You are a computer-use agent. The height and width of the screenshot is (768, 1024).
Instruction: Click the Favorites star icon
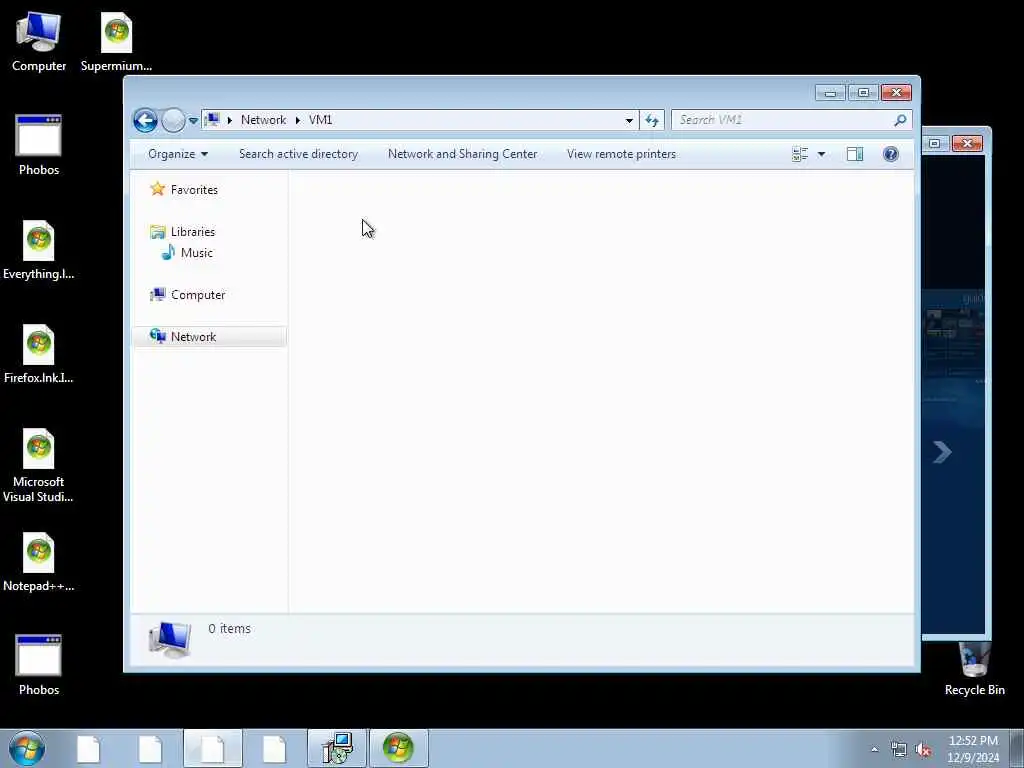point(157,189)
